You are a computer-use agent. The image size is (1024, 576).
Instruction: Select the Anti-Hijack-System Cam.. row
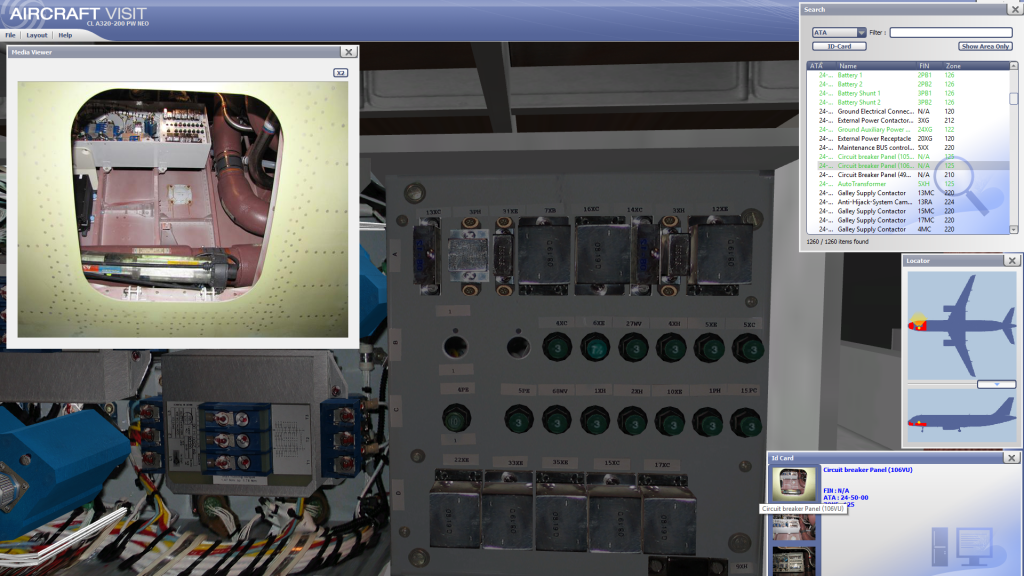click(908, 202)
